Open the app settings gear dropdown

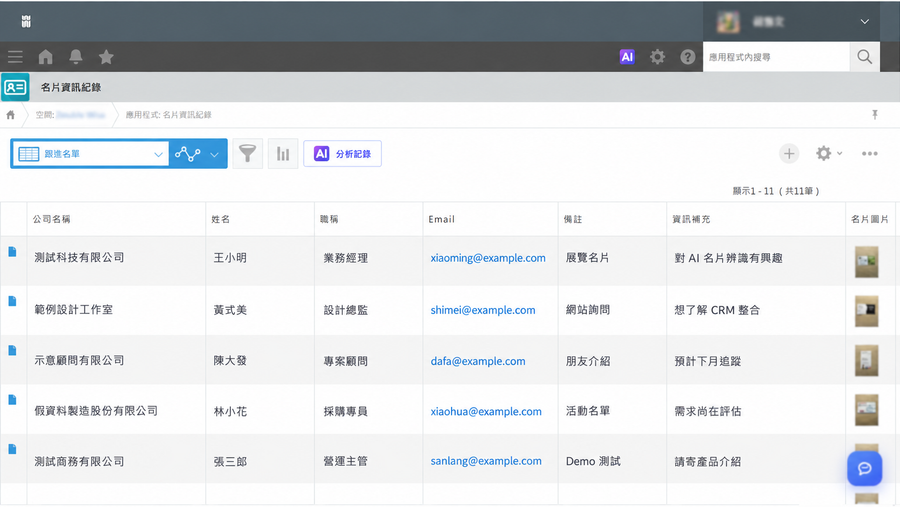[829, 153]
